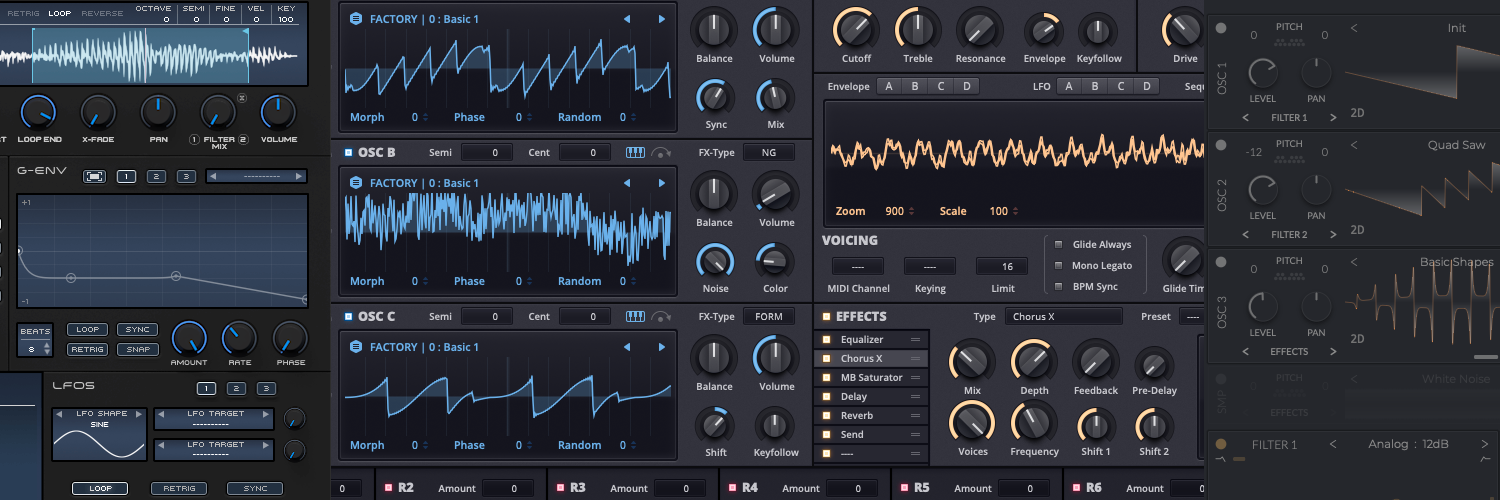1500x500 pixels.
Task: Click the OSC B keyboard tracking icon
Action: pos(635,152)
